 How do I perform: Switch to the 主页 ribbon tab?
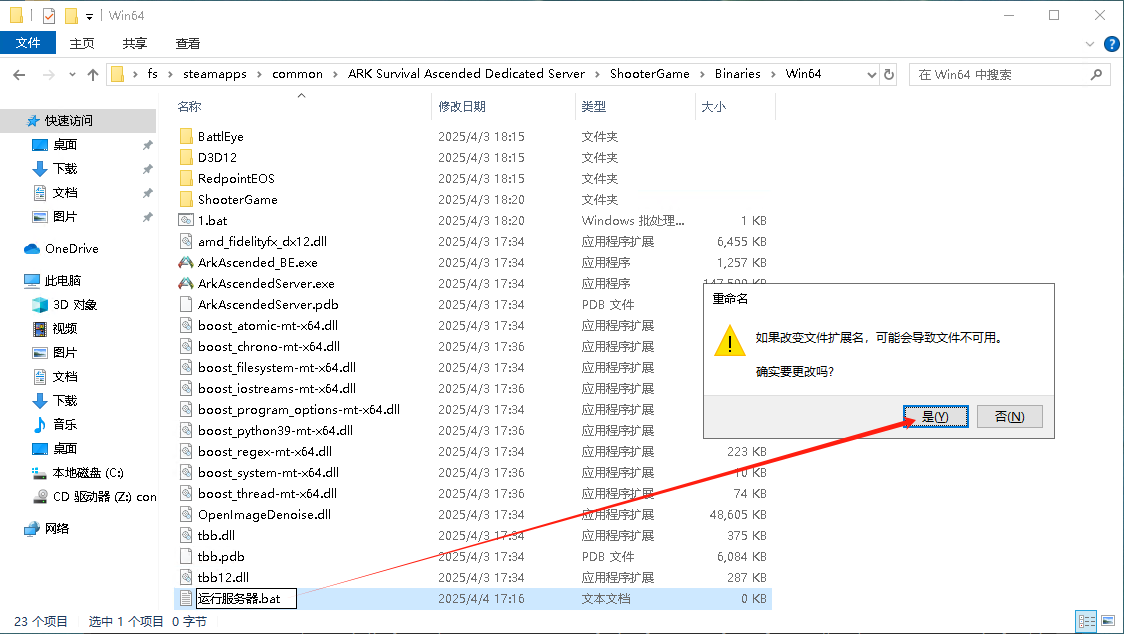click(x=82, y=44)
